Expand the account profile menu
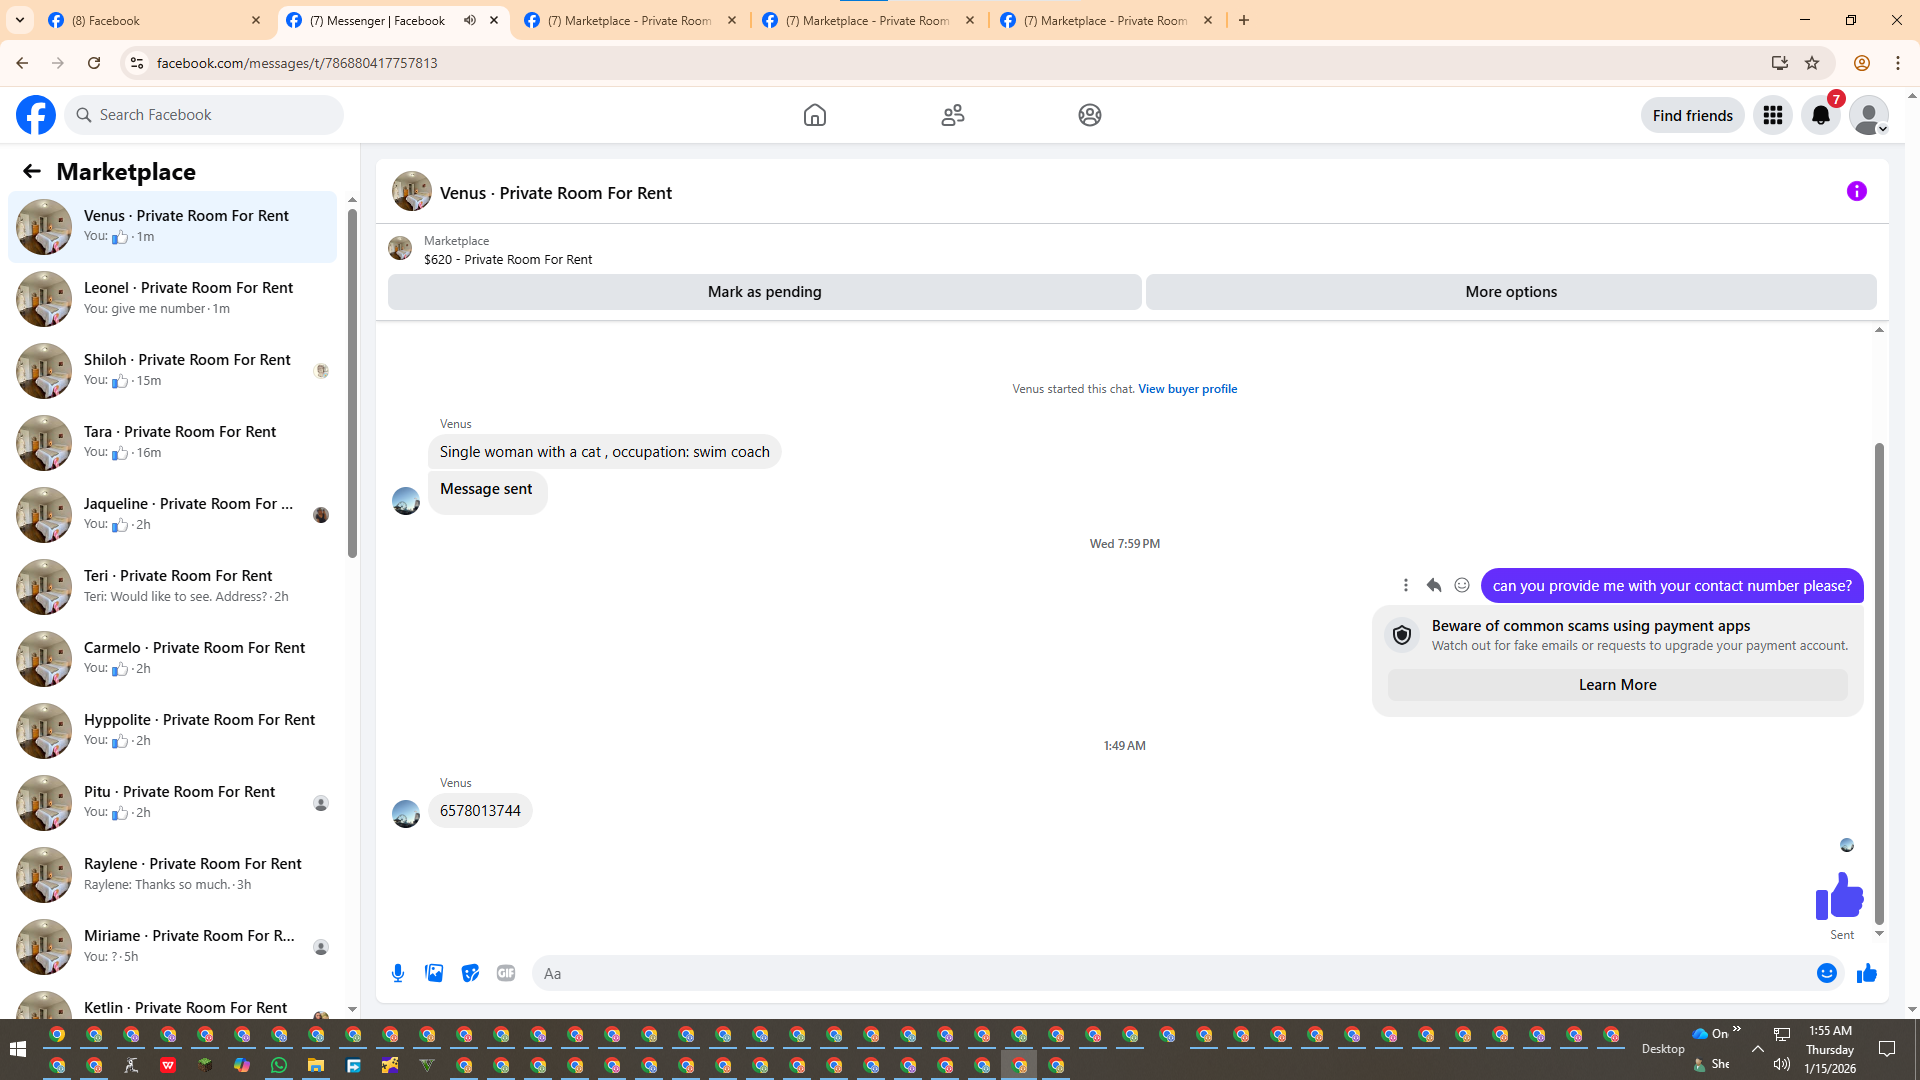Image resolution: width=1920 pixels, height=1080 pixels. (1868, 115)
